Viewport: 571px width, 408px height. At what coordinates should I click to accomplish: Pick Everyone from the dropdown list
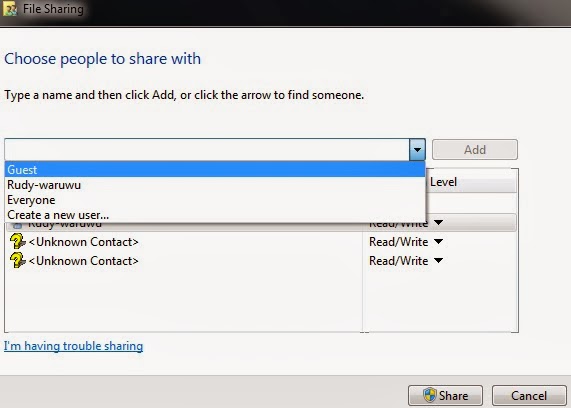pyautogui.click(x=215, y=200)
